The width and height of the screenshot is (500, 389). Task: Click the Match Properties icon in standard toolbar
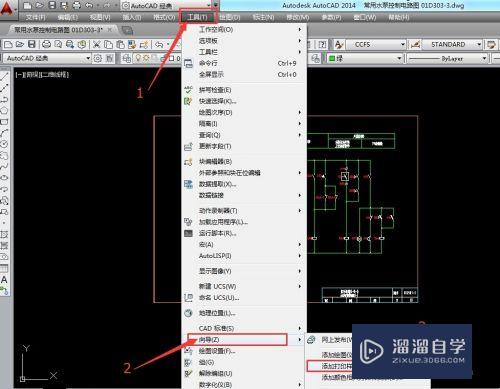[132, 44]
